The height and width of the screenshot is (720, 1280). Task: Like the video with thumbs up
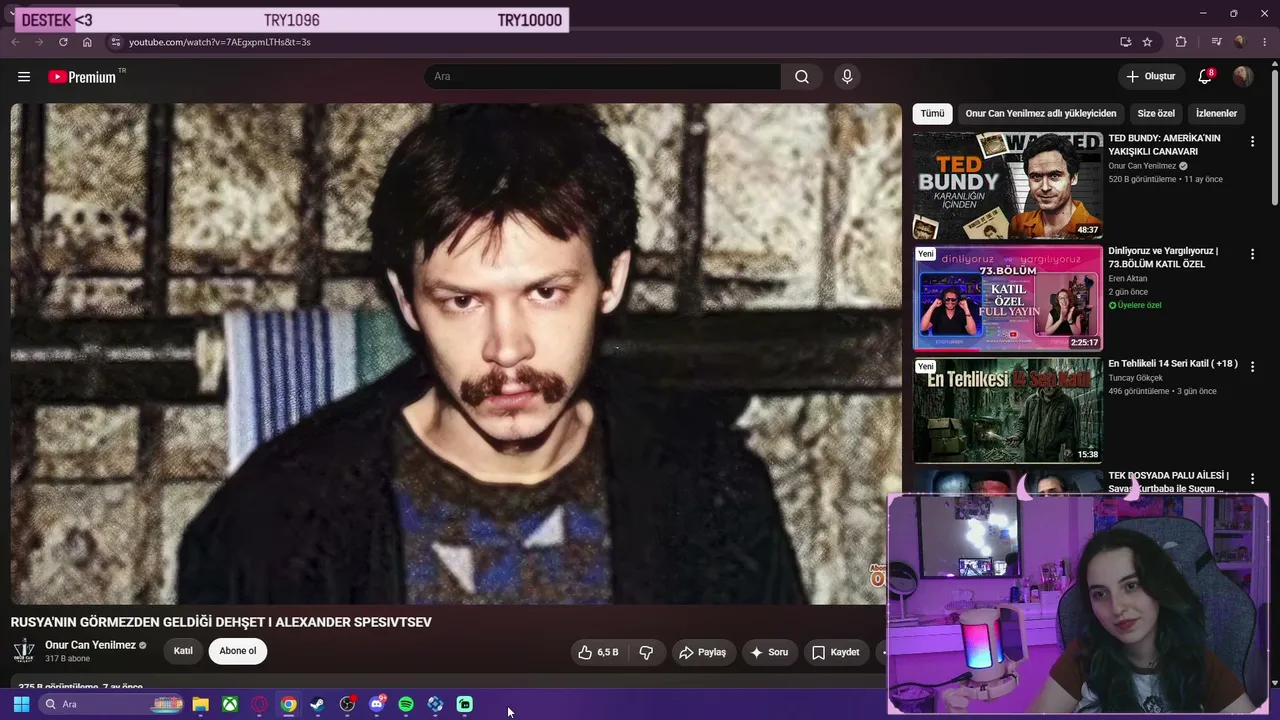pyautogui.click(x=597, y=652)
